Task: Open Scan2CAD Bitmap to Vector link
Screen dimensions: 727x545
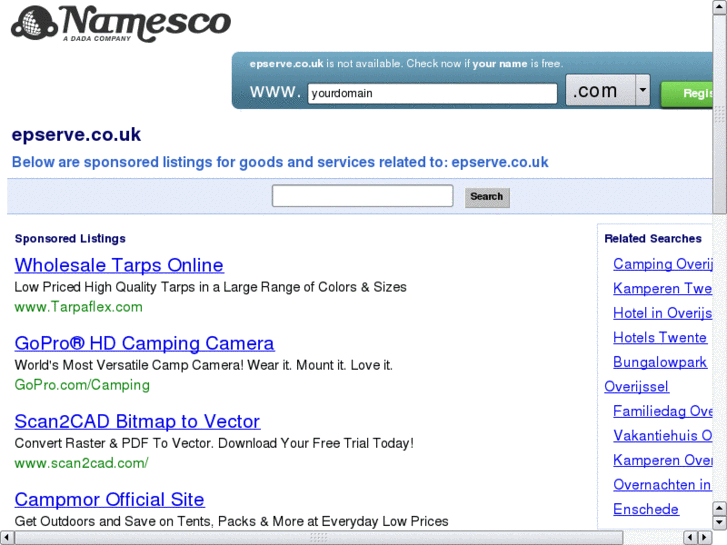Action: (137, 422)
